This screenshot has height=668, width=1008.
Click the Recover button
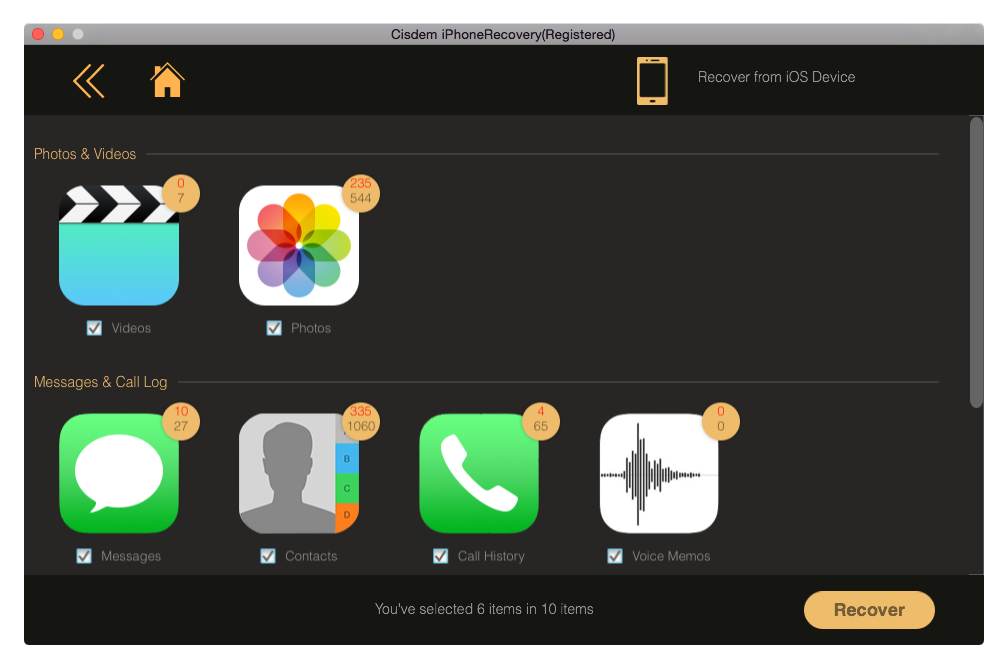(x=869, y=609)
